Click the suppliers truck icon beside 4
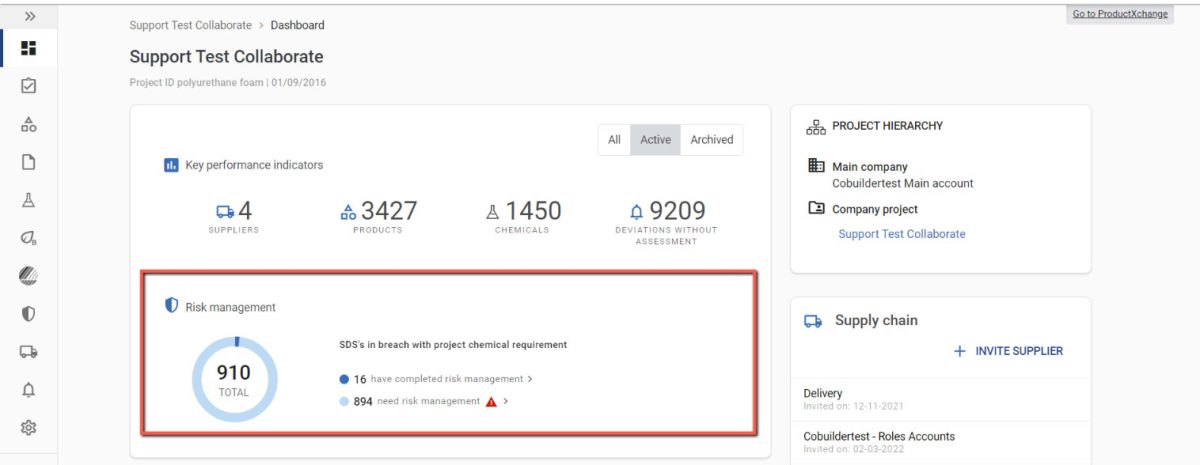Screen dimensions: 1200x465 click(225, 212)
